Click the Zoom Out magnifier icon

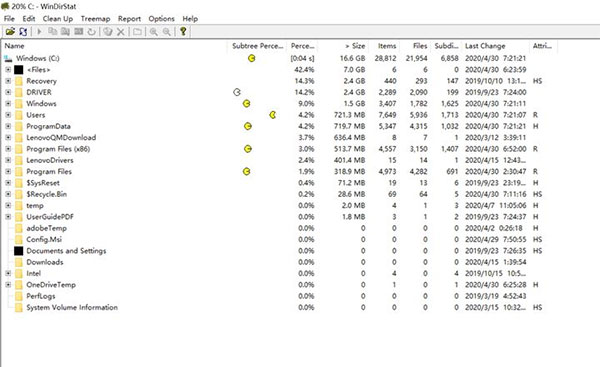coord(166,32)
